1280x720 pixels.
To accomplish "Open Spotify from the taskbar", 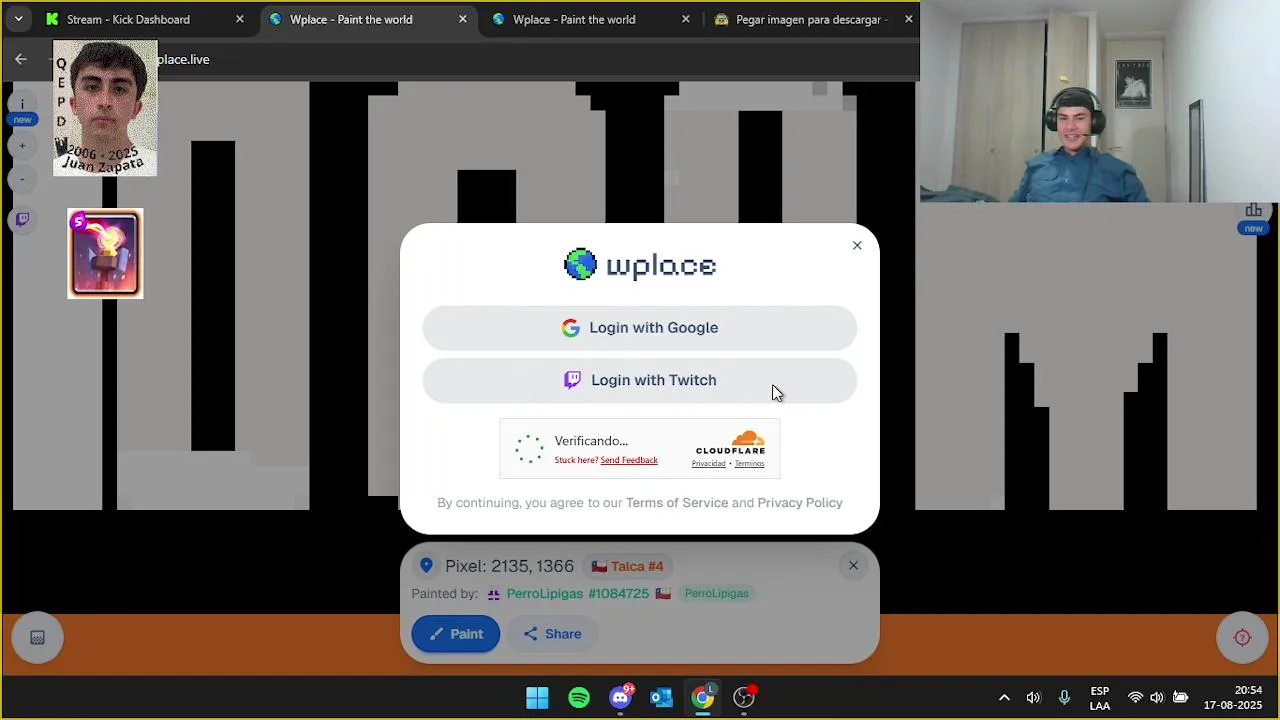I will pyautogui.click(x=579, y=698).
